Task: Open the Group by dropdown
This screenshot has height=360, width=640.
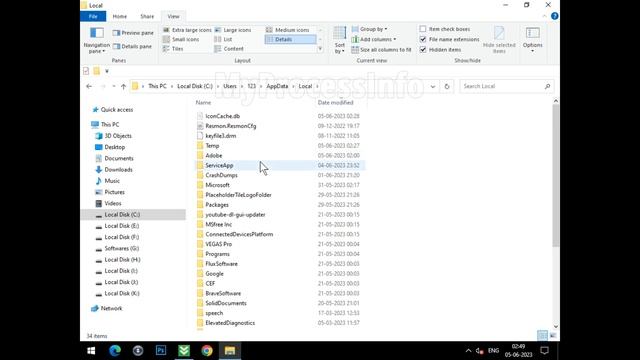Action: coord(370,29)
